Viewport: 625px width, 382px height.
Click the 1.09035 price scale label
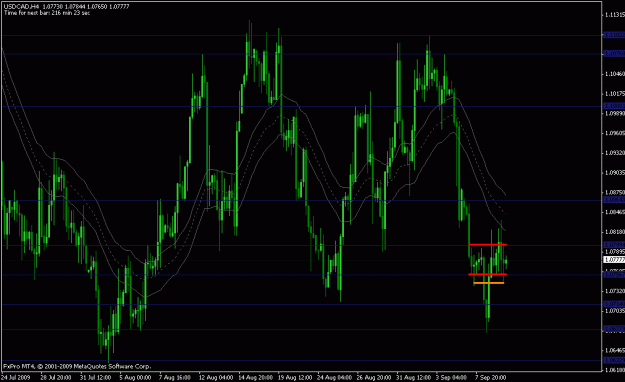(615, 173)
